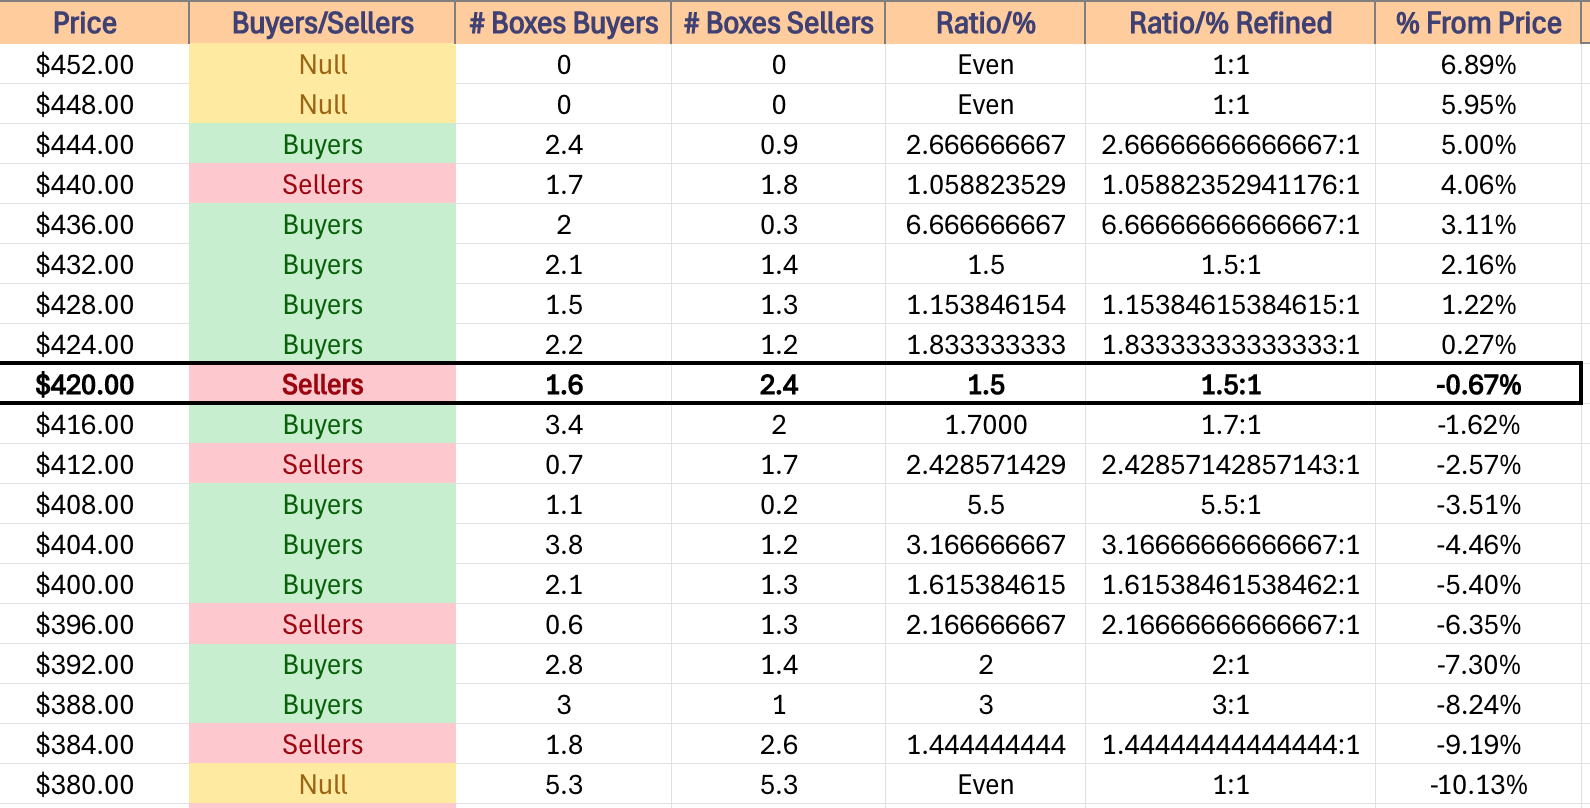Click the $416.00 price cell
Viewport: 1590px width, 808px height.
click(94, 425)
